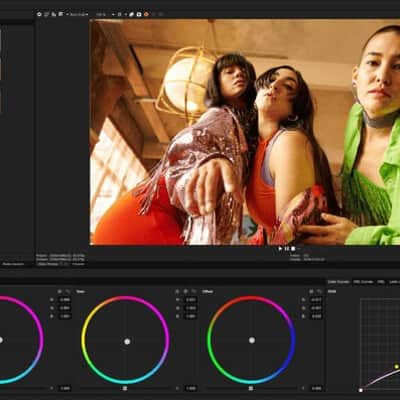Play the clip in the viewer
400x400 pixels.
tap(280, 248)
